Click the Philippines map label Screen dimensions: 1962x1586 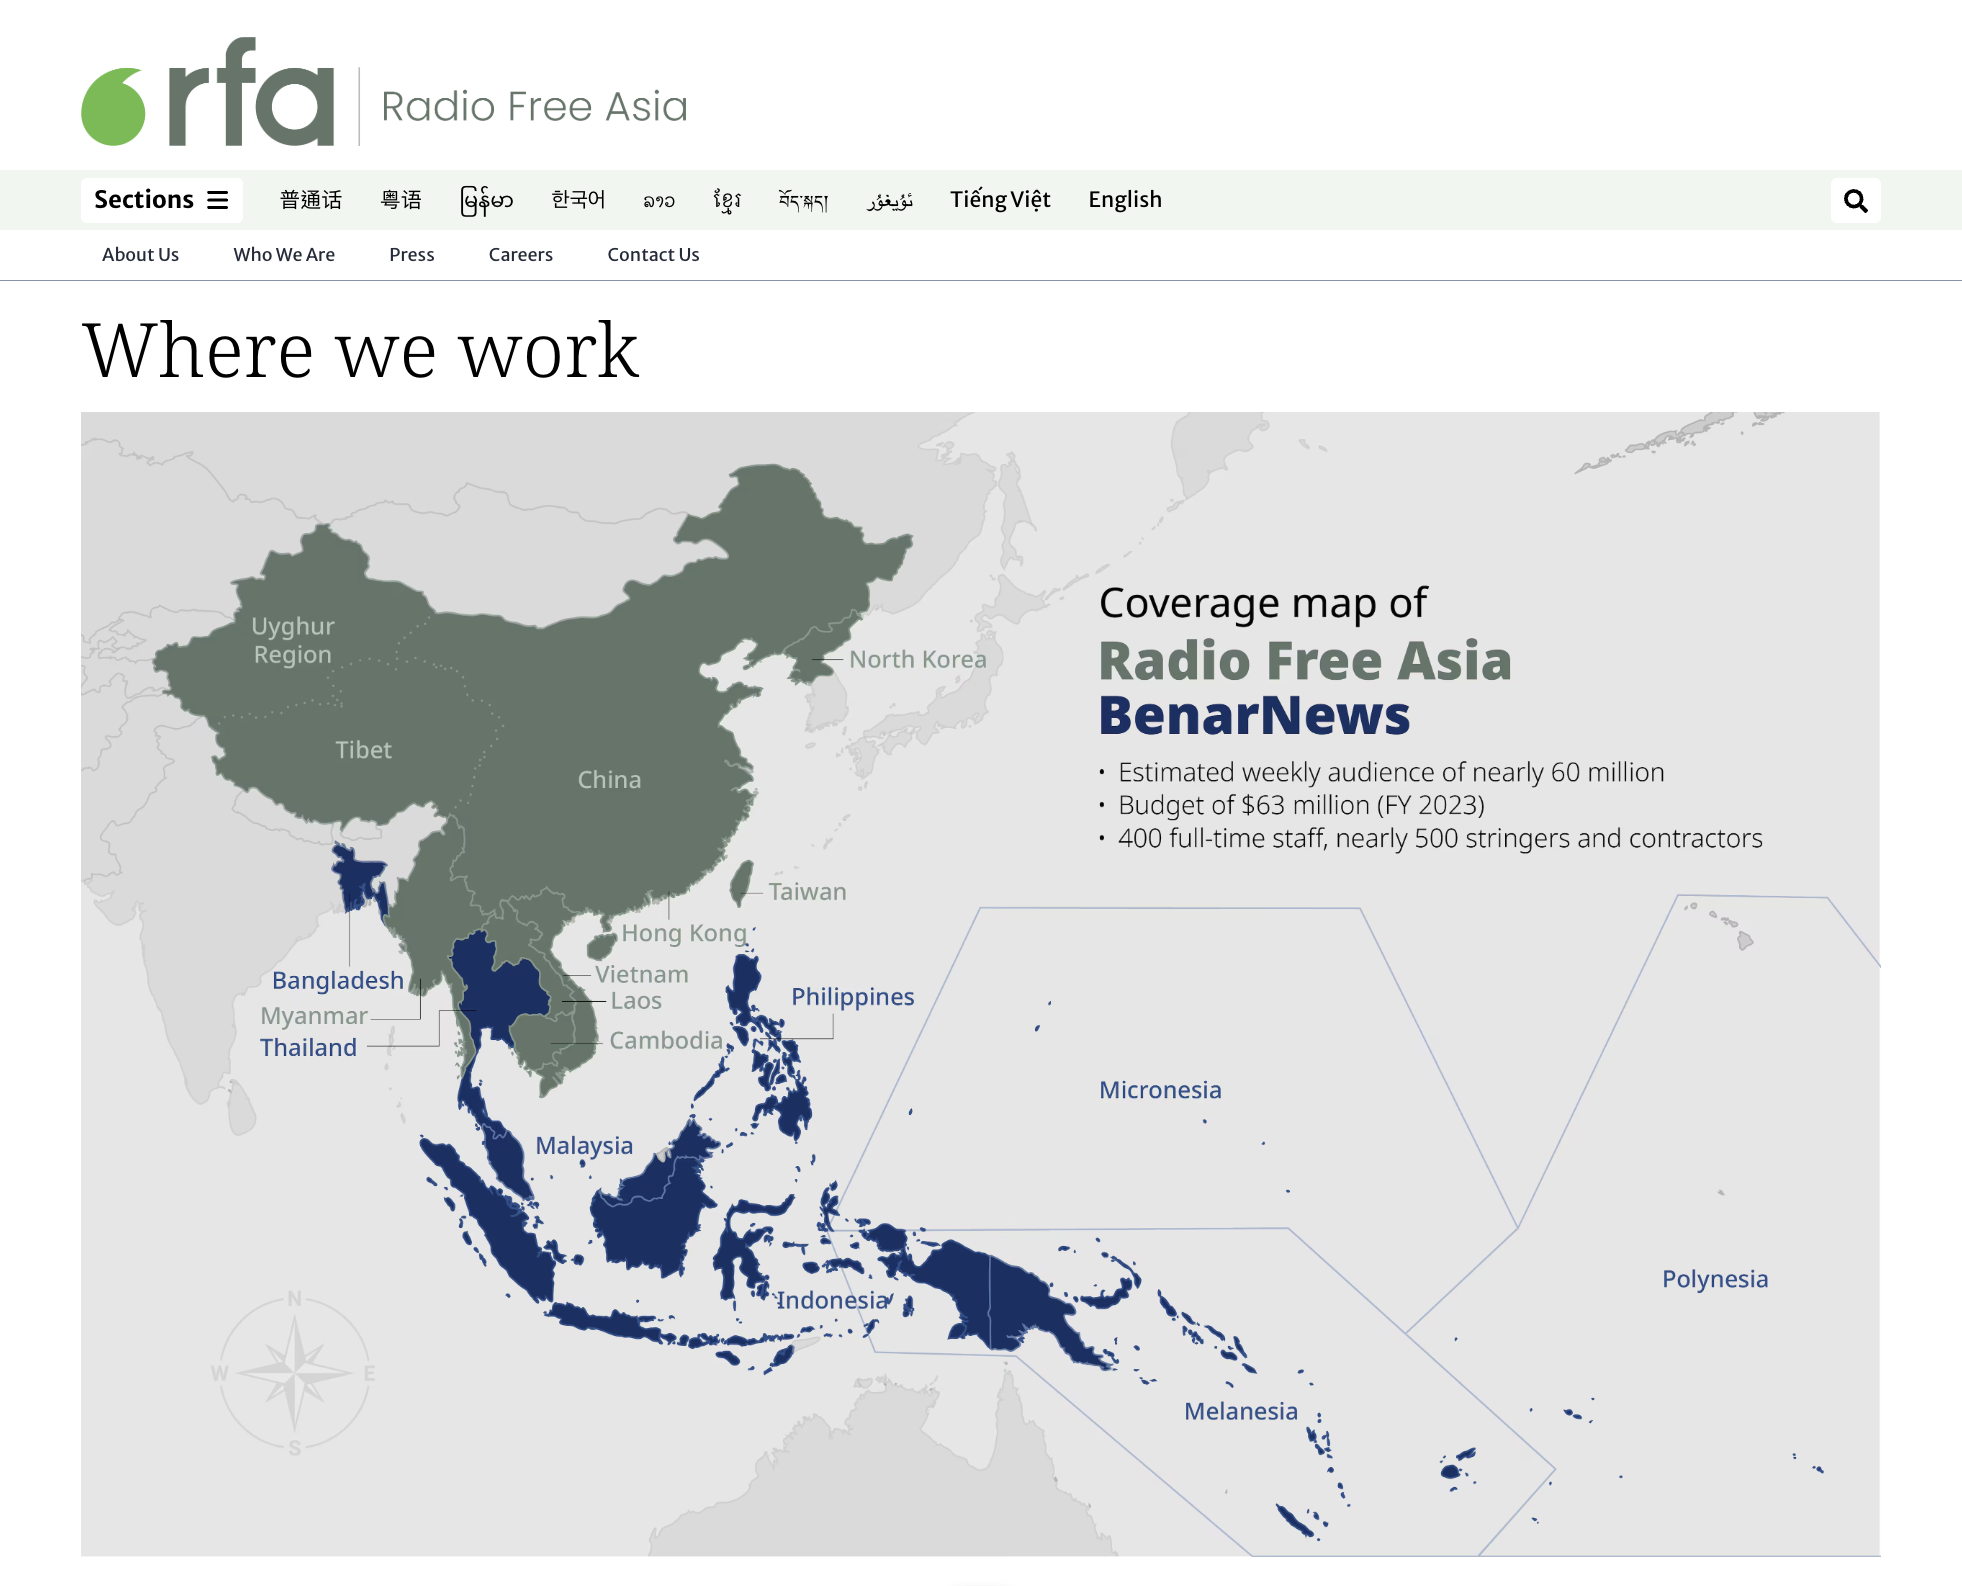coord(853,997)
